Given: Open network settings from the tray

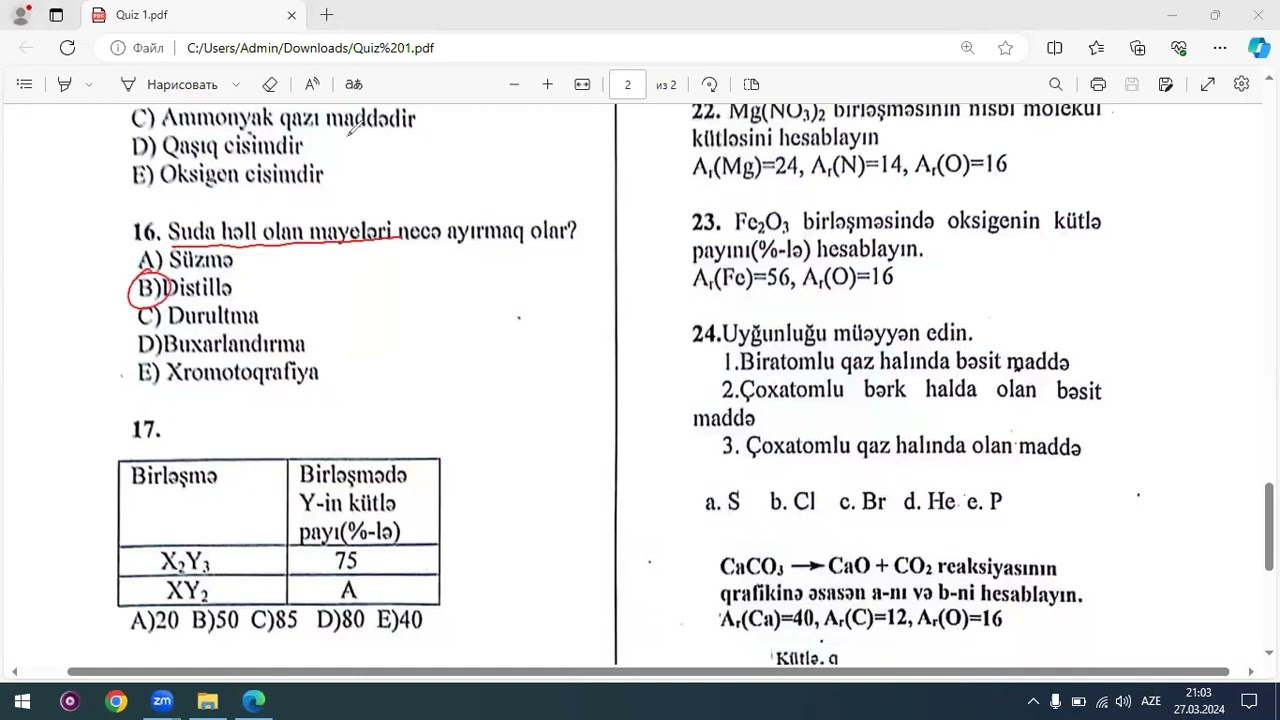Looking at the screenshot, I should tap(1101, 701).
